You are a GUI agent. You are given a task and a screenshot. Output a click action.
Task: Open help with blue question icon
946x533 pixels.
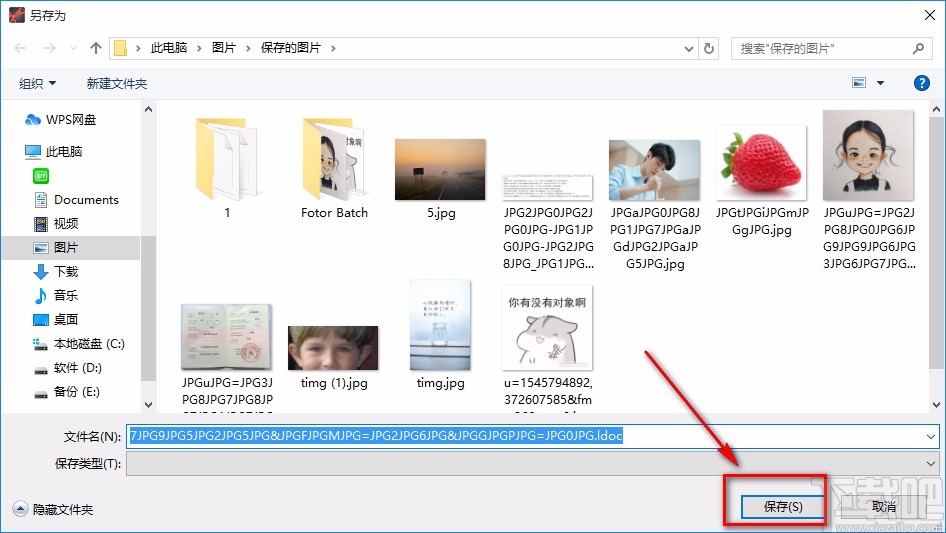pyautogui.click(x=921, y=83)
